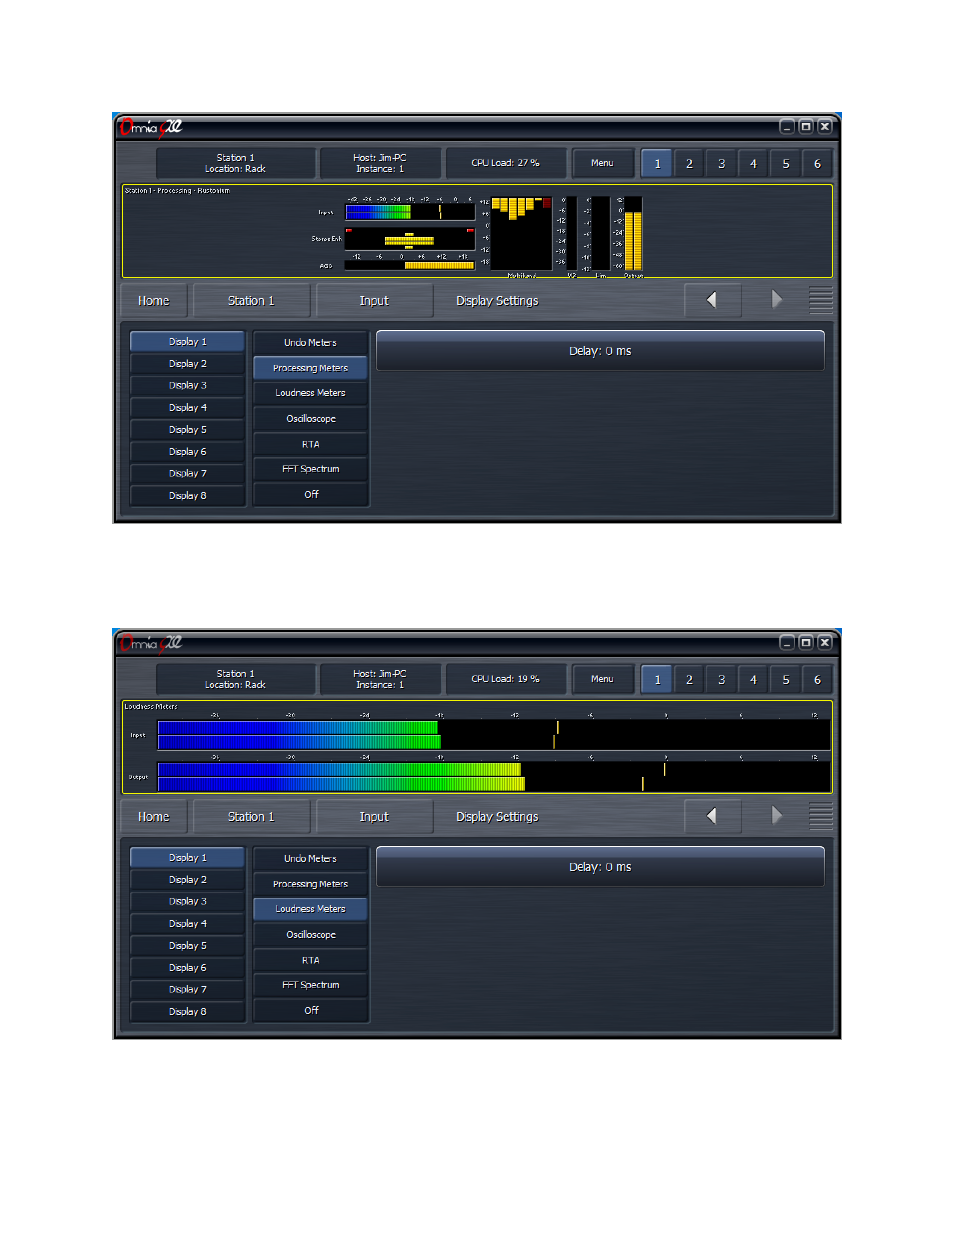Open the lines menu icon in bottom window
Viewport: 954px width, 1235px height.
[x=821, y=816]
